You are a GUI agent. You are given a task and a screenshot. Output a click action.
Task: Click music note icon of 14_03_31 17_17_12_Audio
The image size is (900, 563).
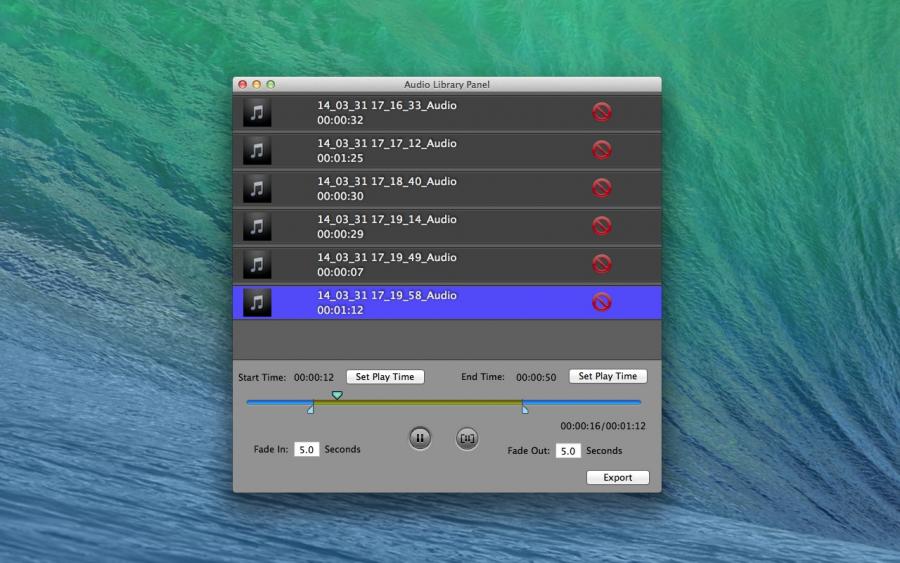coord(257,150)
